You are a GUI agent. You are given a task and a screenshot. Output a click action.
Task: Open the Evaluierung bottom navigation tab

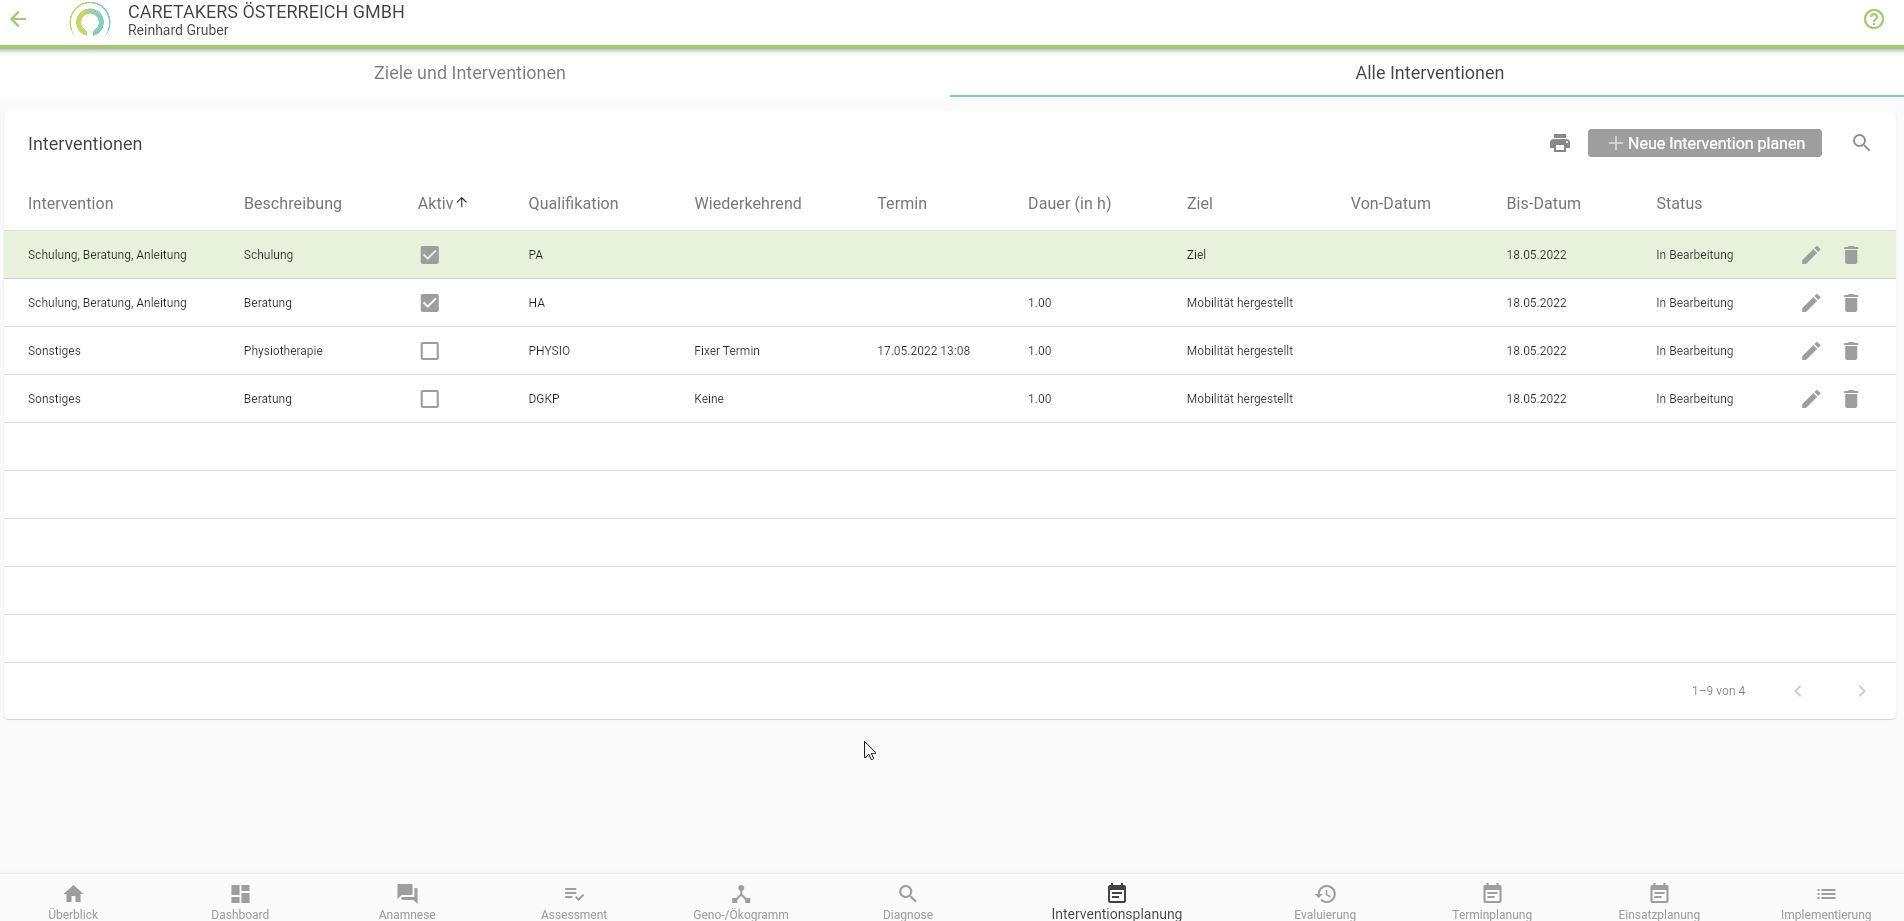point(1324,900)
